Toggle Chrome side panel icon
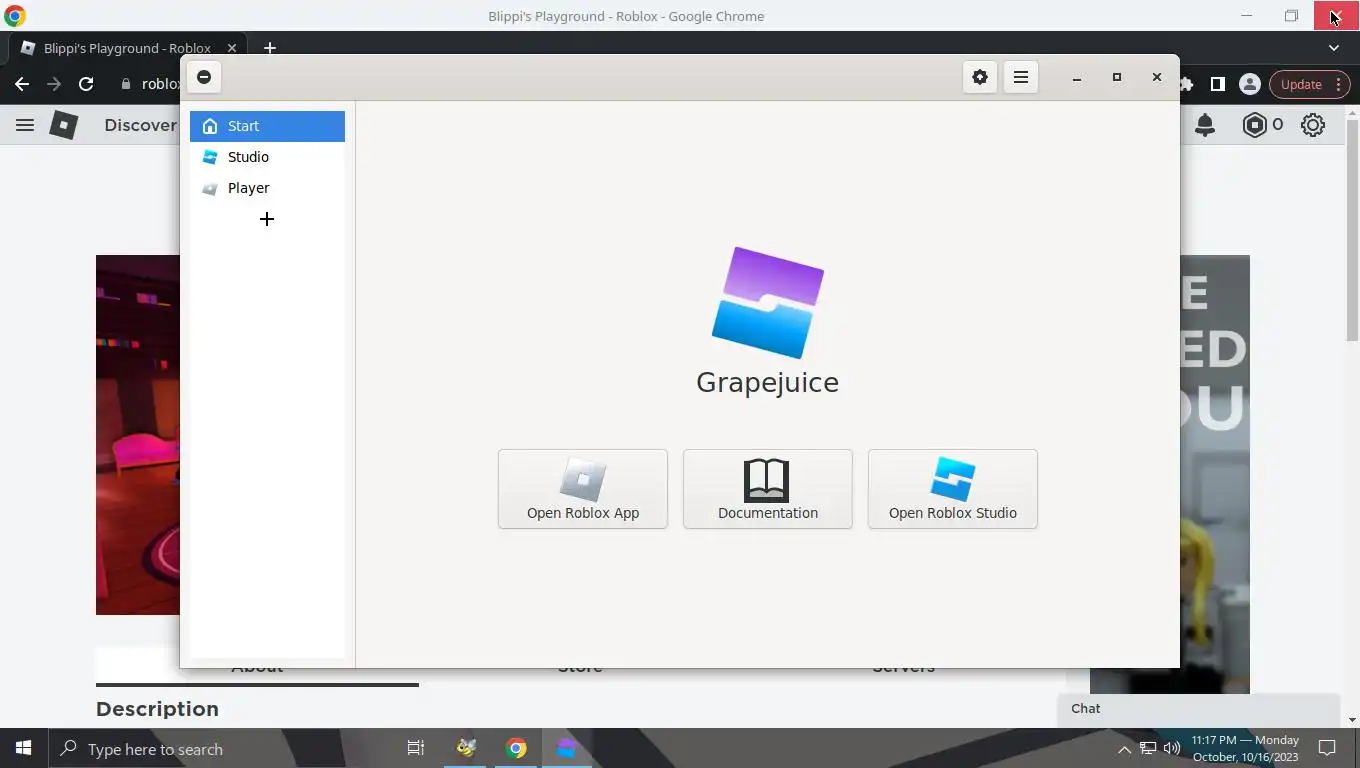Image resolution: width=1360 pixels, height=768 pixels. [1217, 84]
